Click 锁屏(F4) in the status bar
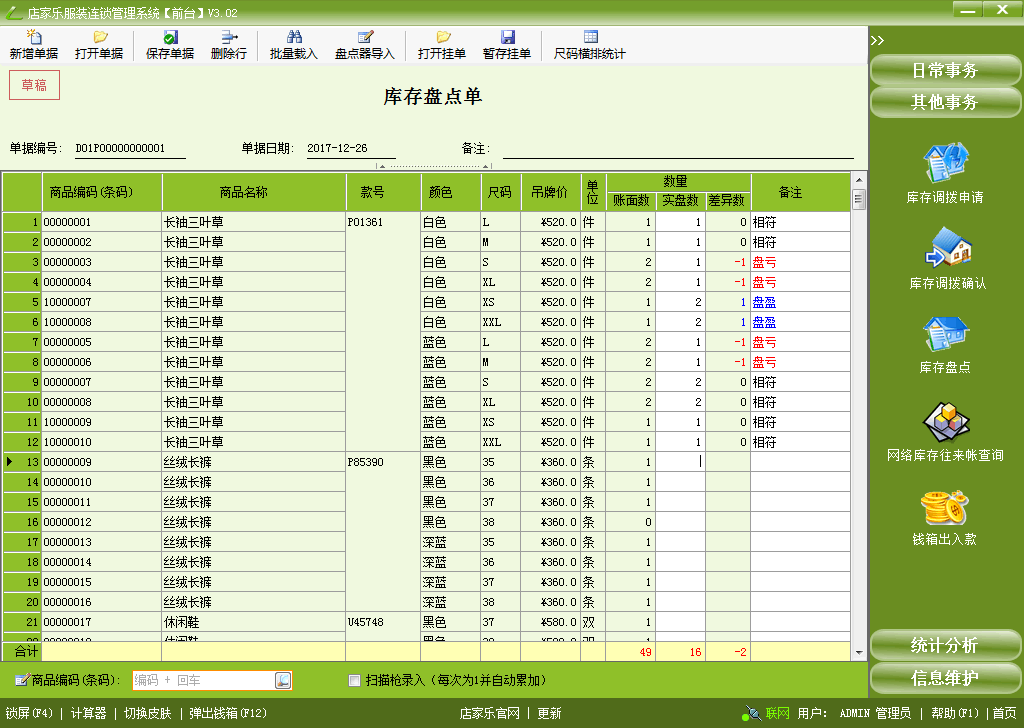The height and width of the screenshot is (728, 1024). coord(29,713)
